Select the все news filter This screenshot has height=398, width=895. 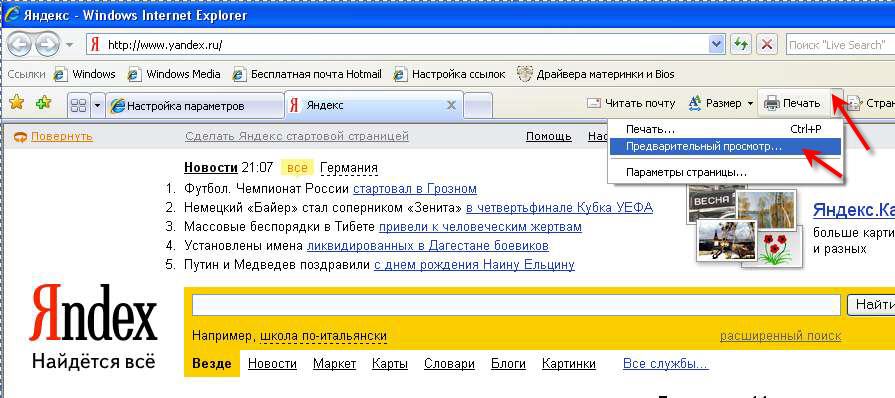point(297,168)
